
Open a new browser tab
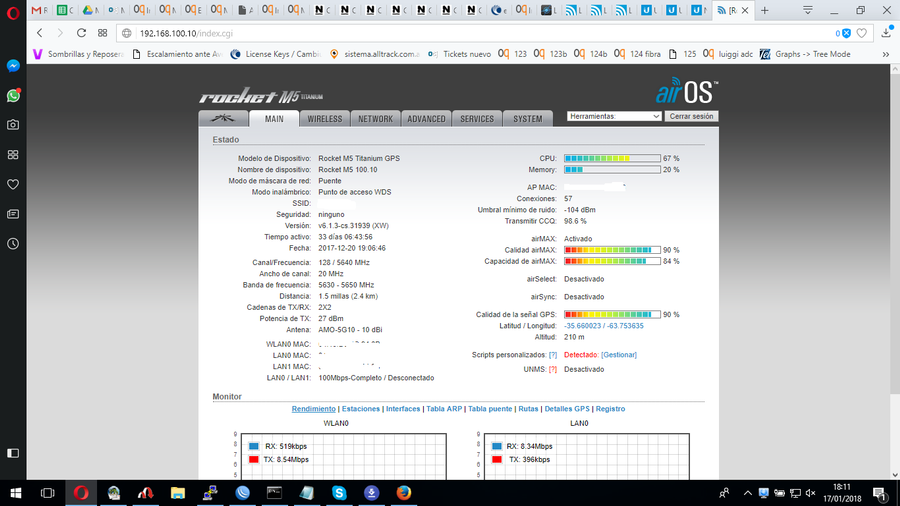pos(765,10)
